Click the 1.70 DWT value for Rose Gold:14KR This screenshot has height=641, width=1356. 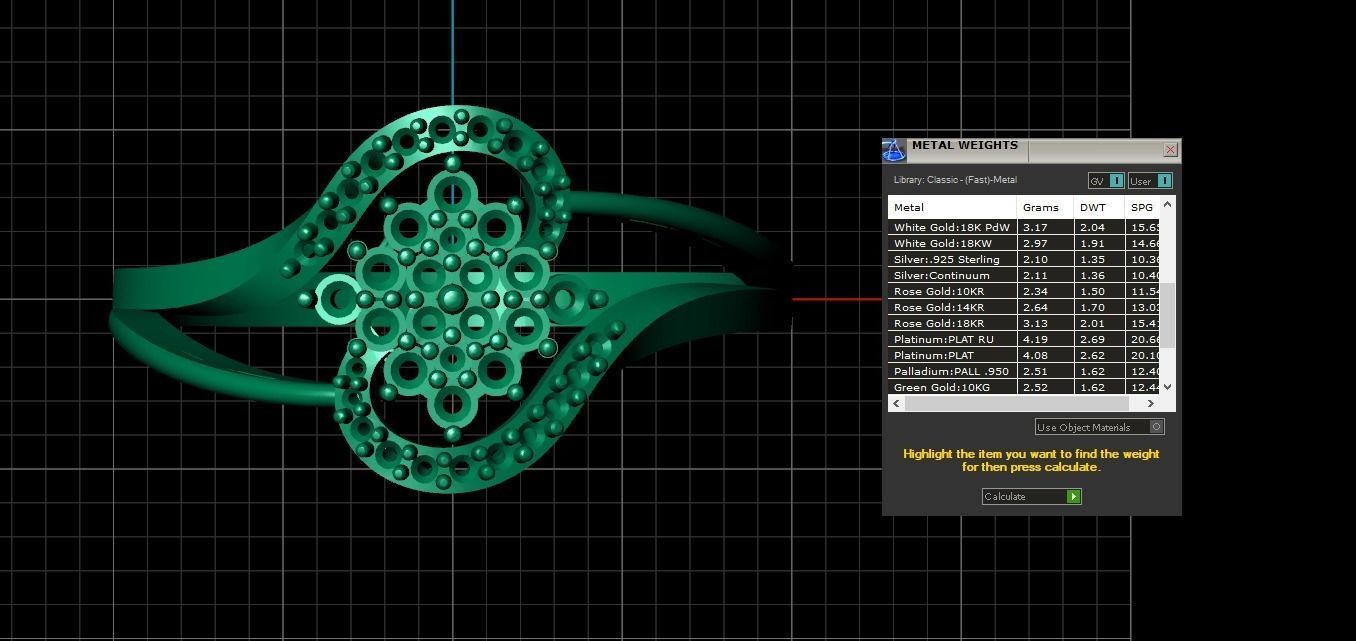(1092, 307)
